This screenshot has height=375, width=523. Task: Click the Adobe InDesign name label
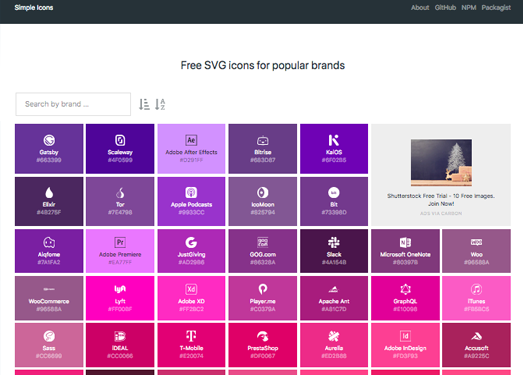coord(405,348)
